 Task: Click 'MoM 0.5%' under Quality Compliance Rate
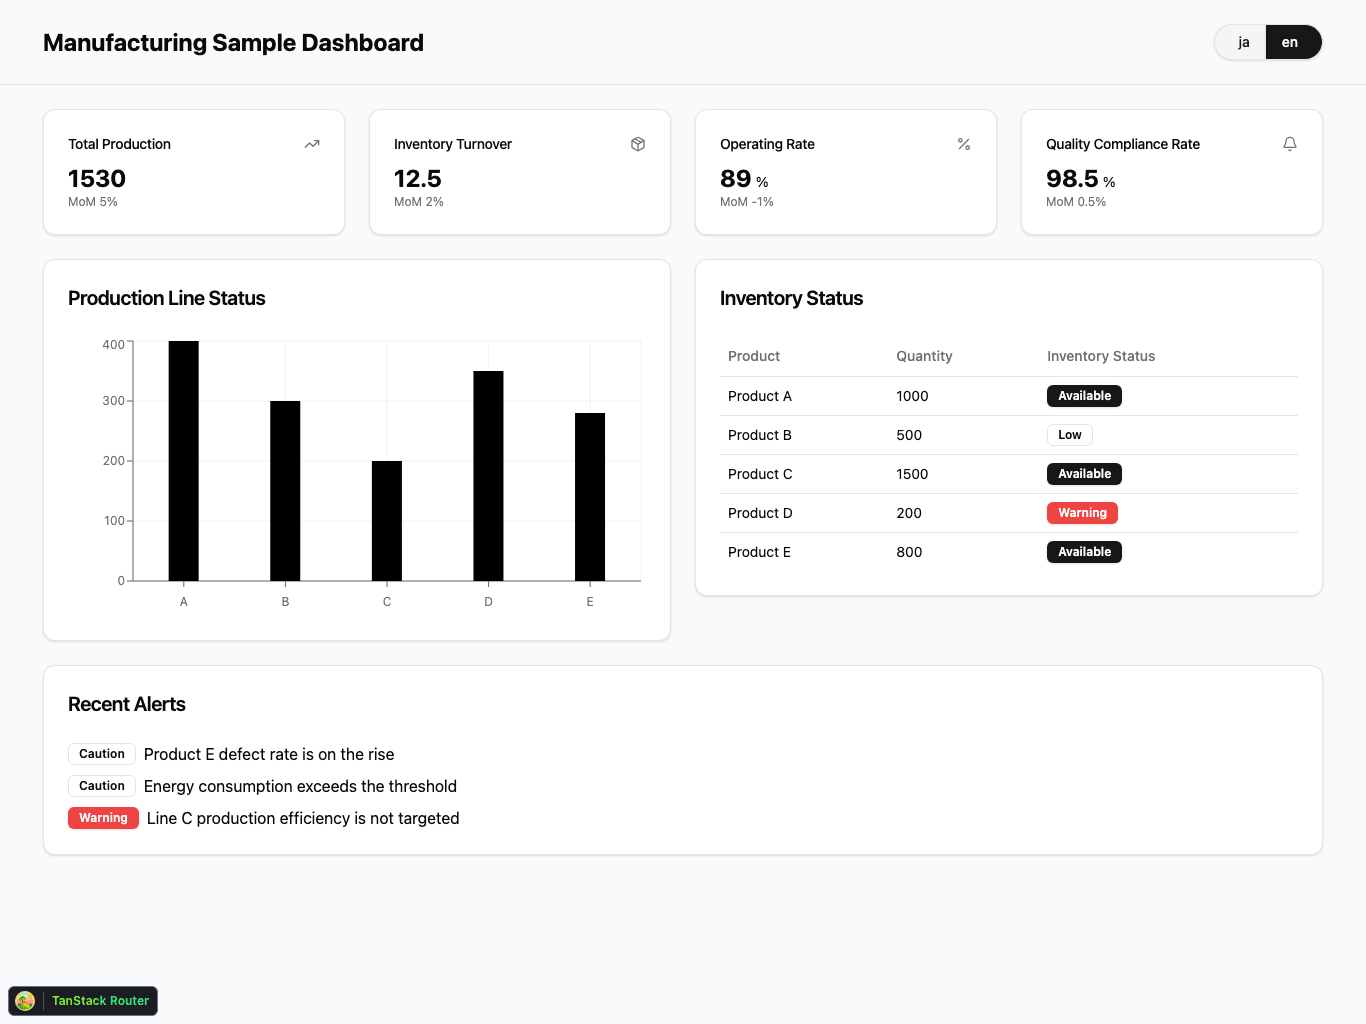(x=1076, y=202)
